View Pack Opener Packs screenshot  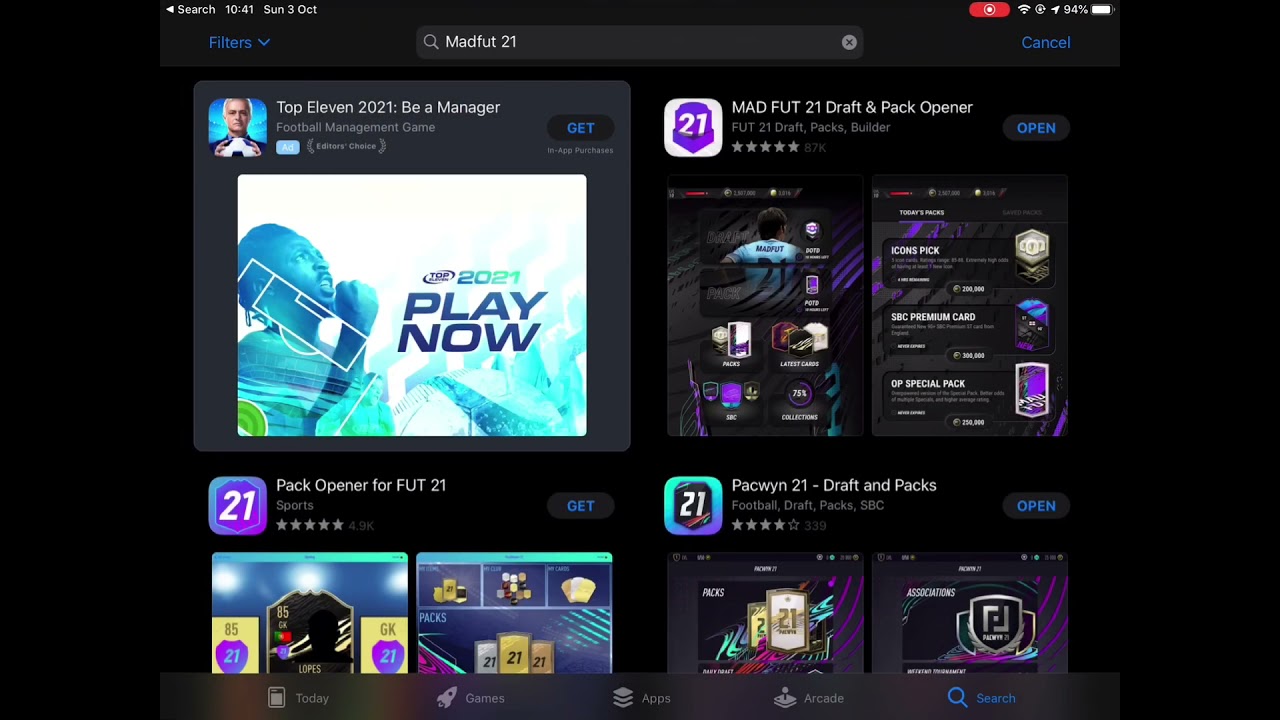click(514, 613)
